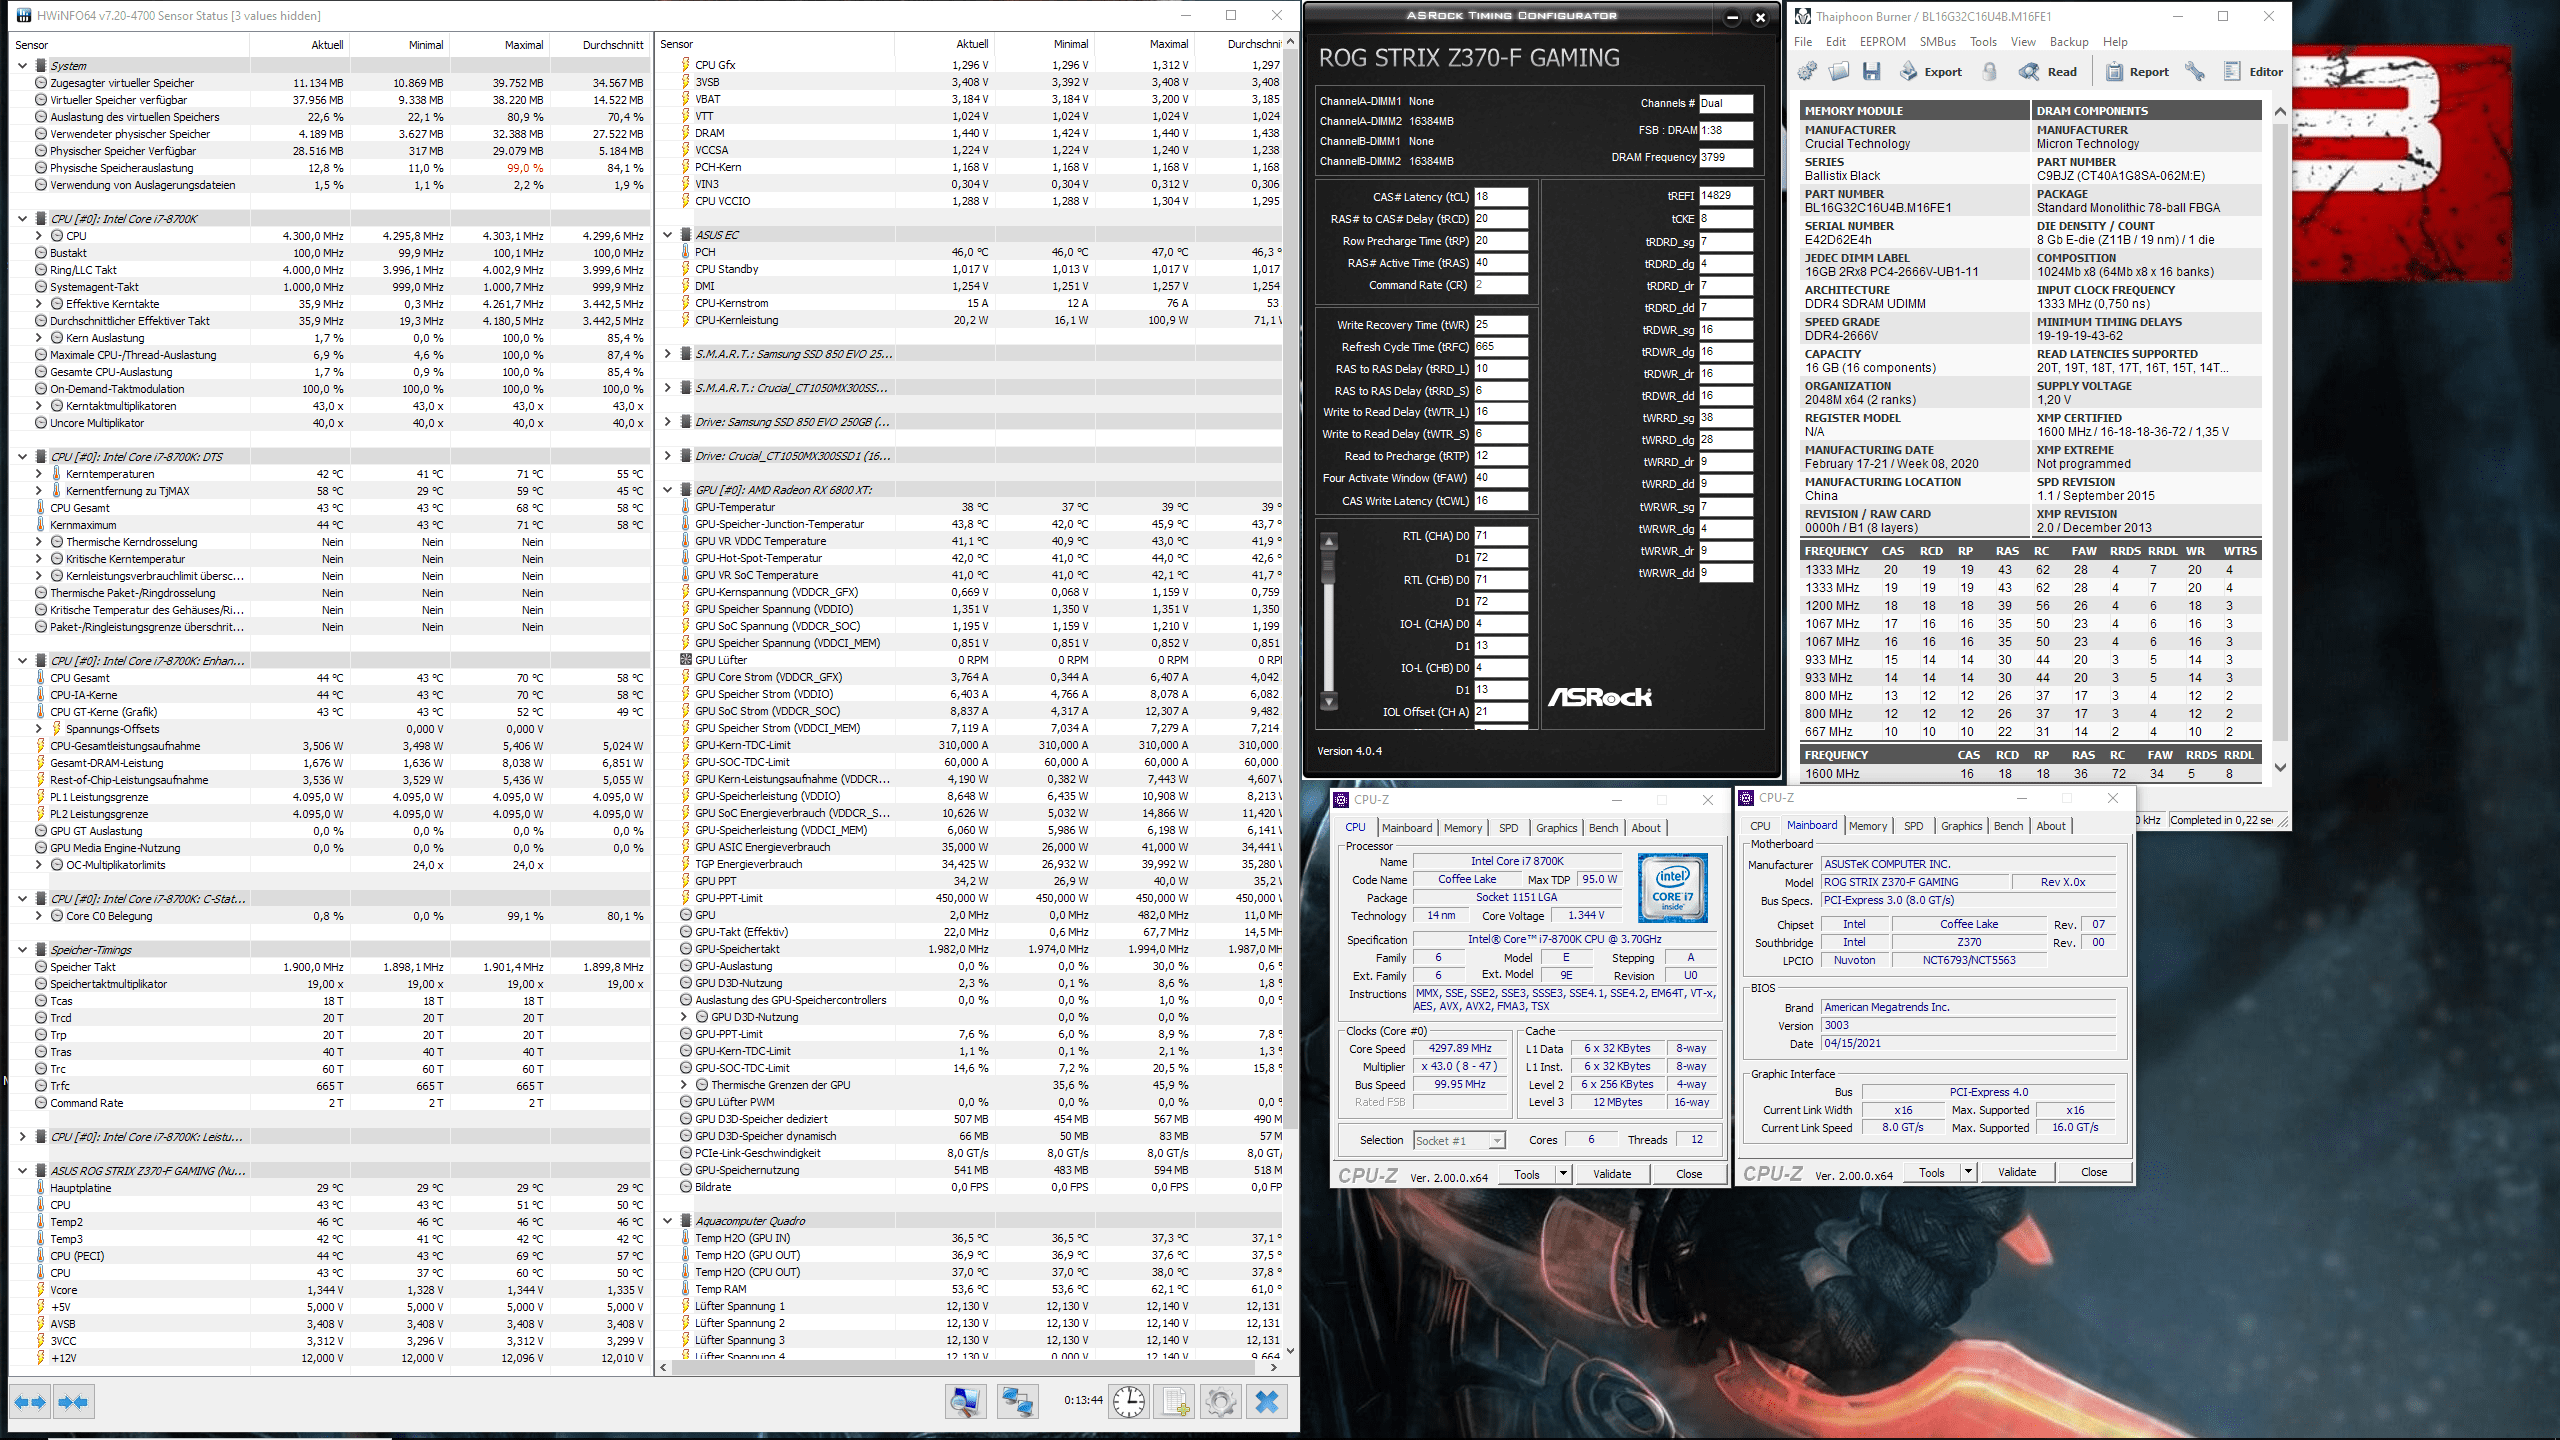Switch to SPD tab in left CPU-Z
2560x1440 pixels.
(x=1509, y=828)
